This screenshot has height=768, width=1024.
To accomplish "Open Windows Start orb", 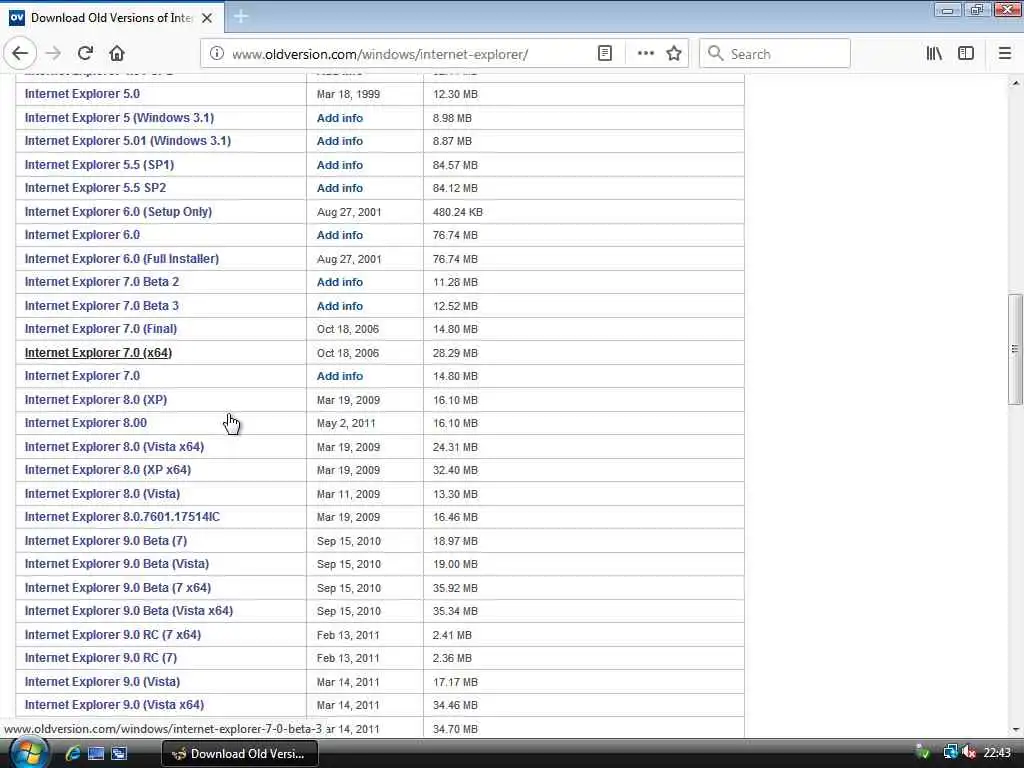I will click(x=27, y=753).
